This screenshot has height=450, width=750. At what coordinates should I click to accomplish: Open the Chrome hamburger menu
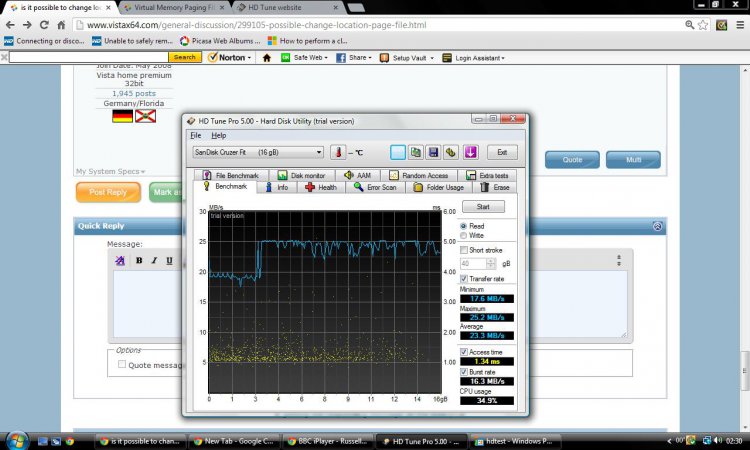[x=739, y=25]
